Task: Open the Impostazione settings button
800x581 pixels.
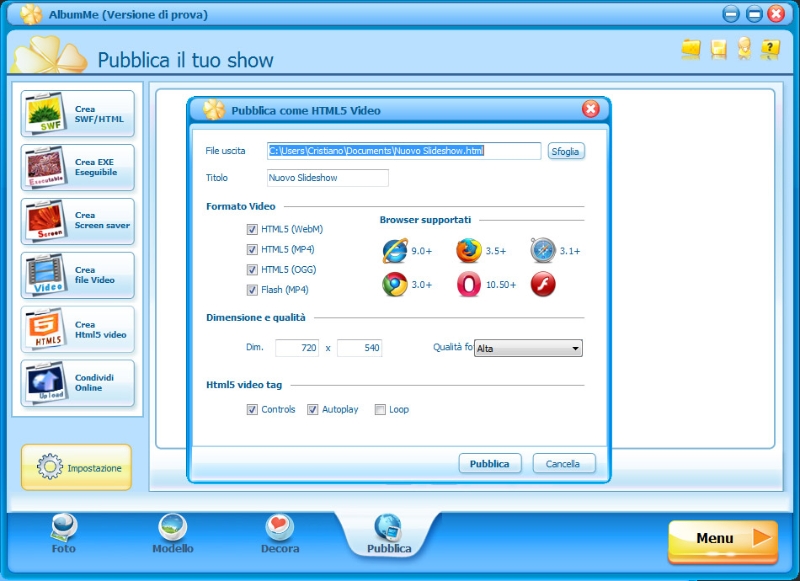Action: point(76,468)
